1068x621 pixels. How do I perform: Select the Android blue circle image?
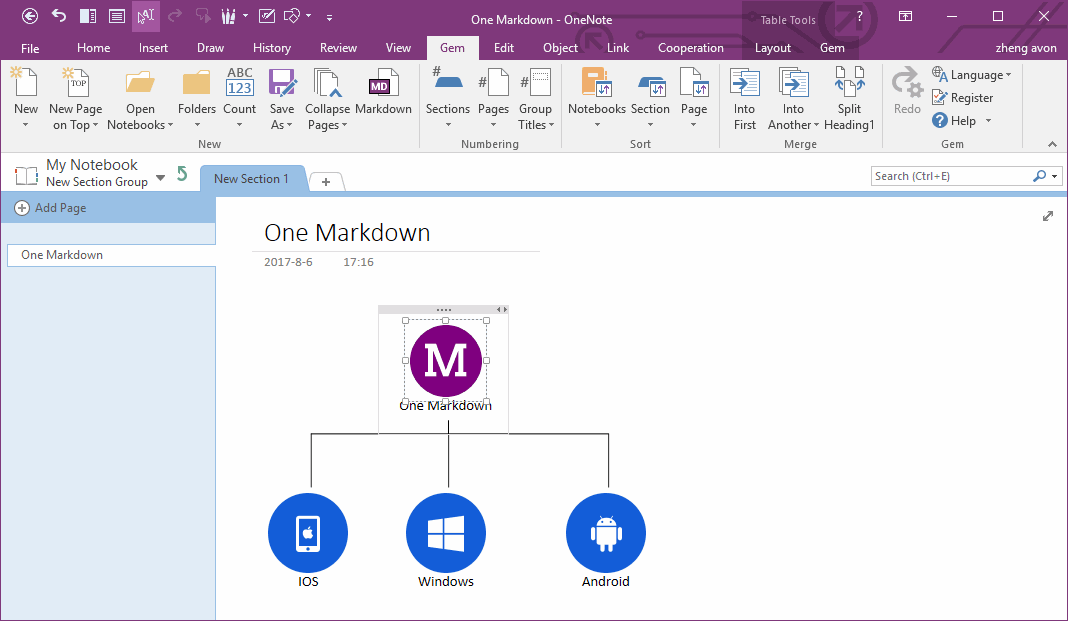tap(606, 532)
